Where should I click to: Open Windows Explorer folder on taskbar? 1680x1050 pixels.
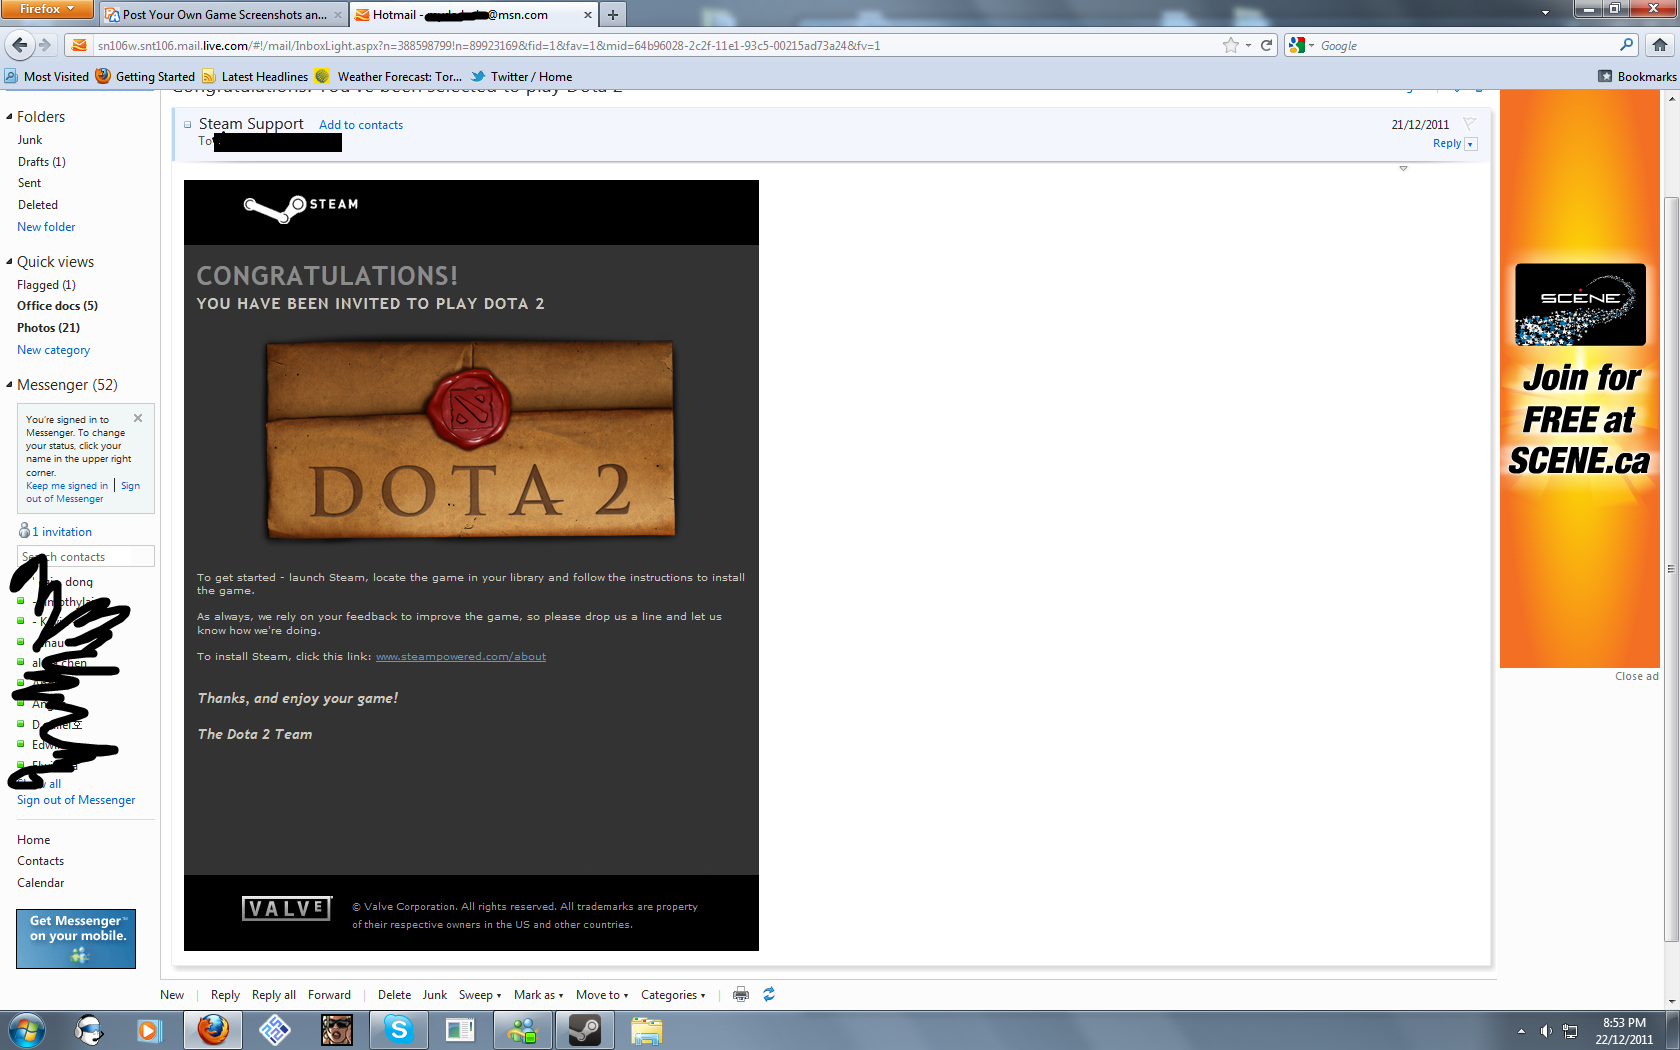coord(646,1030)
